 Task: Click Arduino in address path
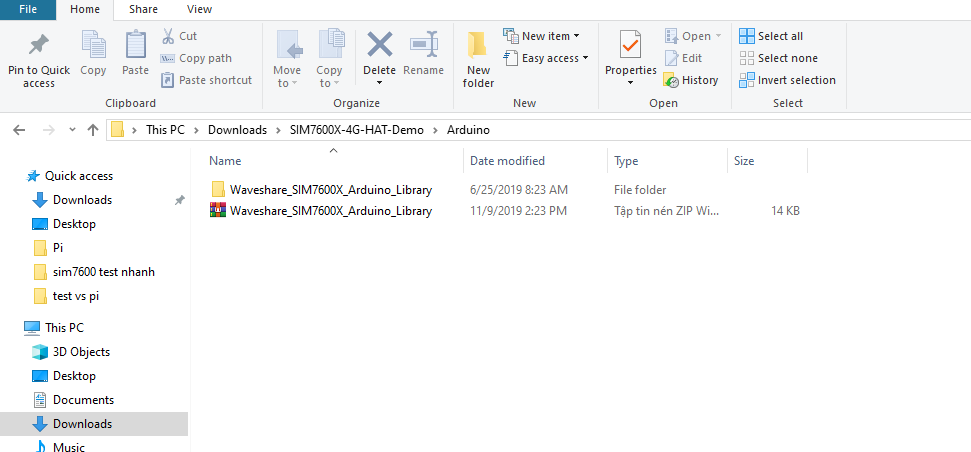click(x=468, y=130)
